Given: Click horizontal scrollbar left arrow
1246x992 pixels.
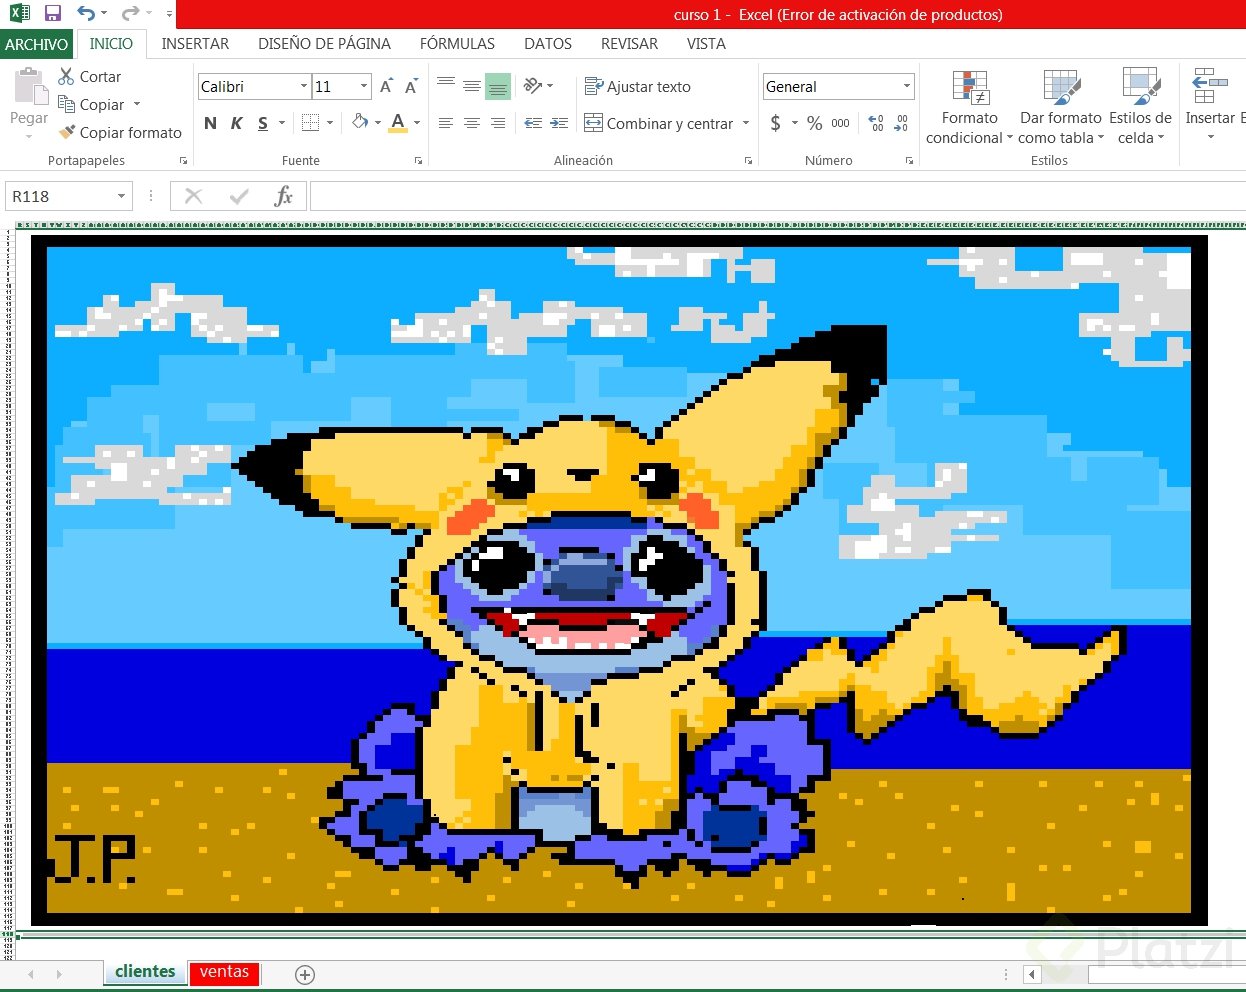Looking at the screenshot, I should click(x=1032, y=974).
